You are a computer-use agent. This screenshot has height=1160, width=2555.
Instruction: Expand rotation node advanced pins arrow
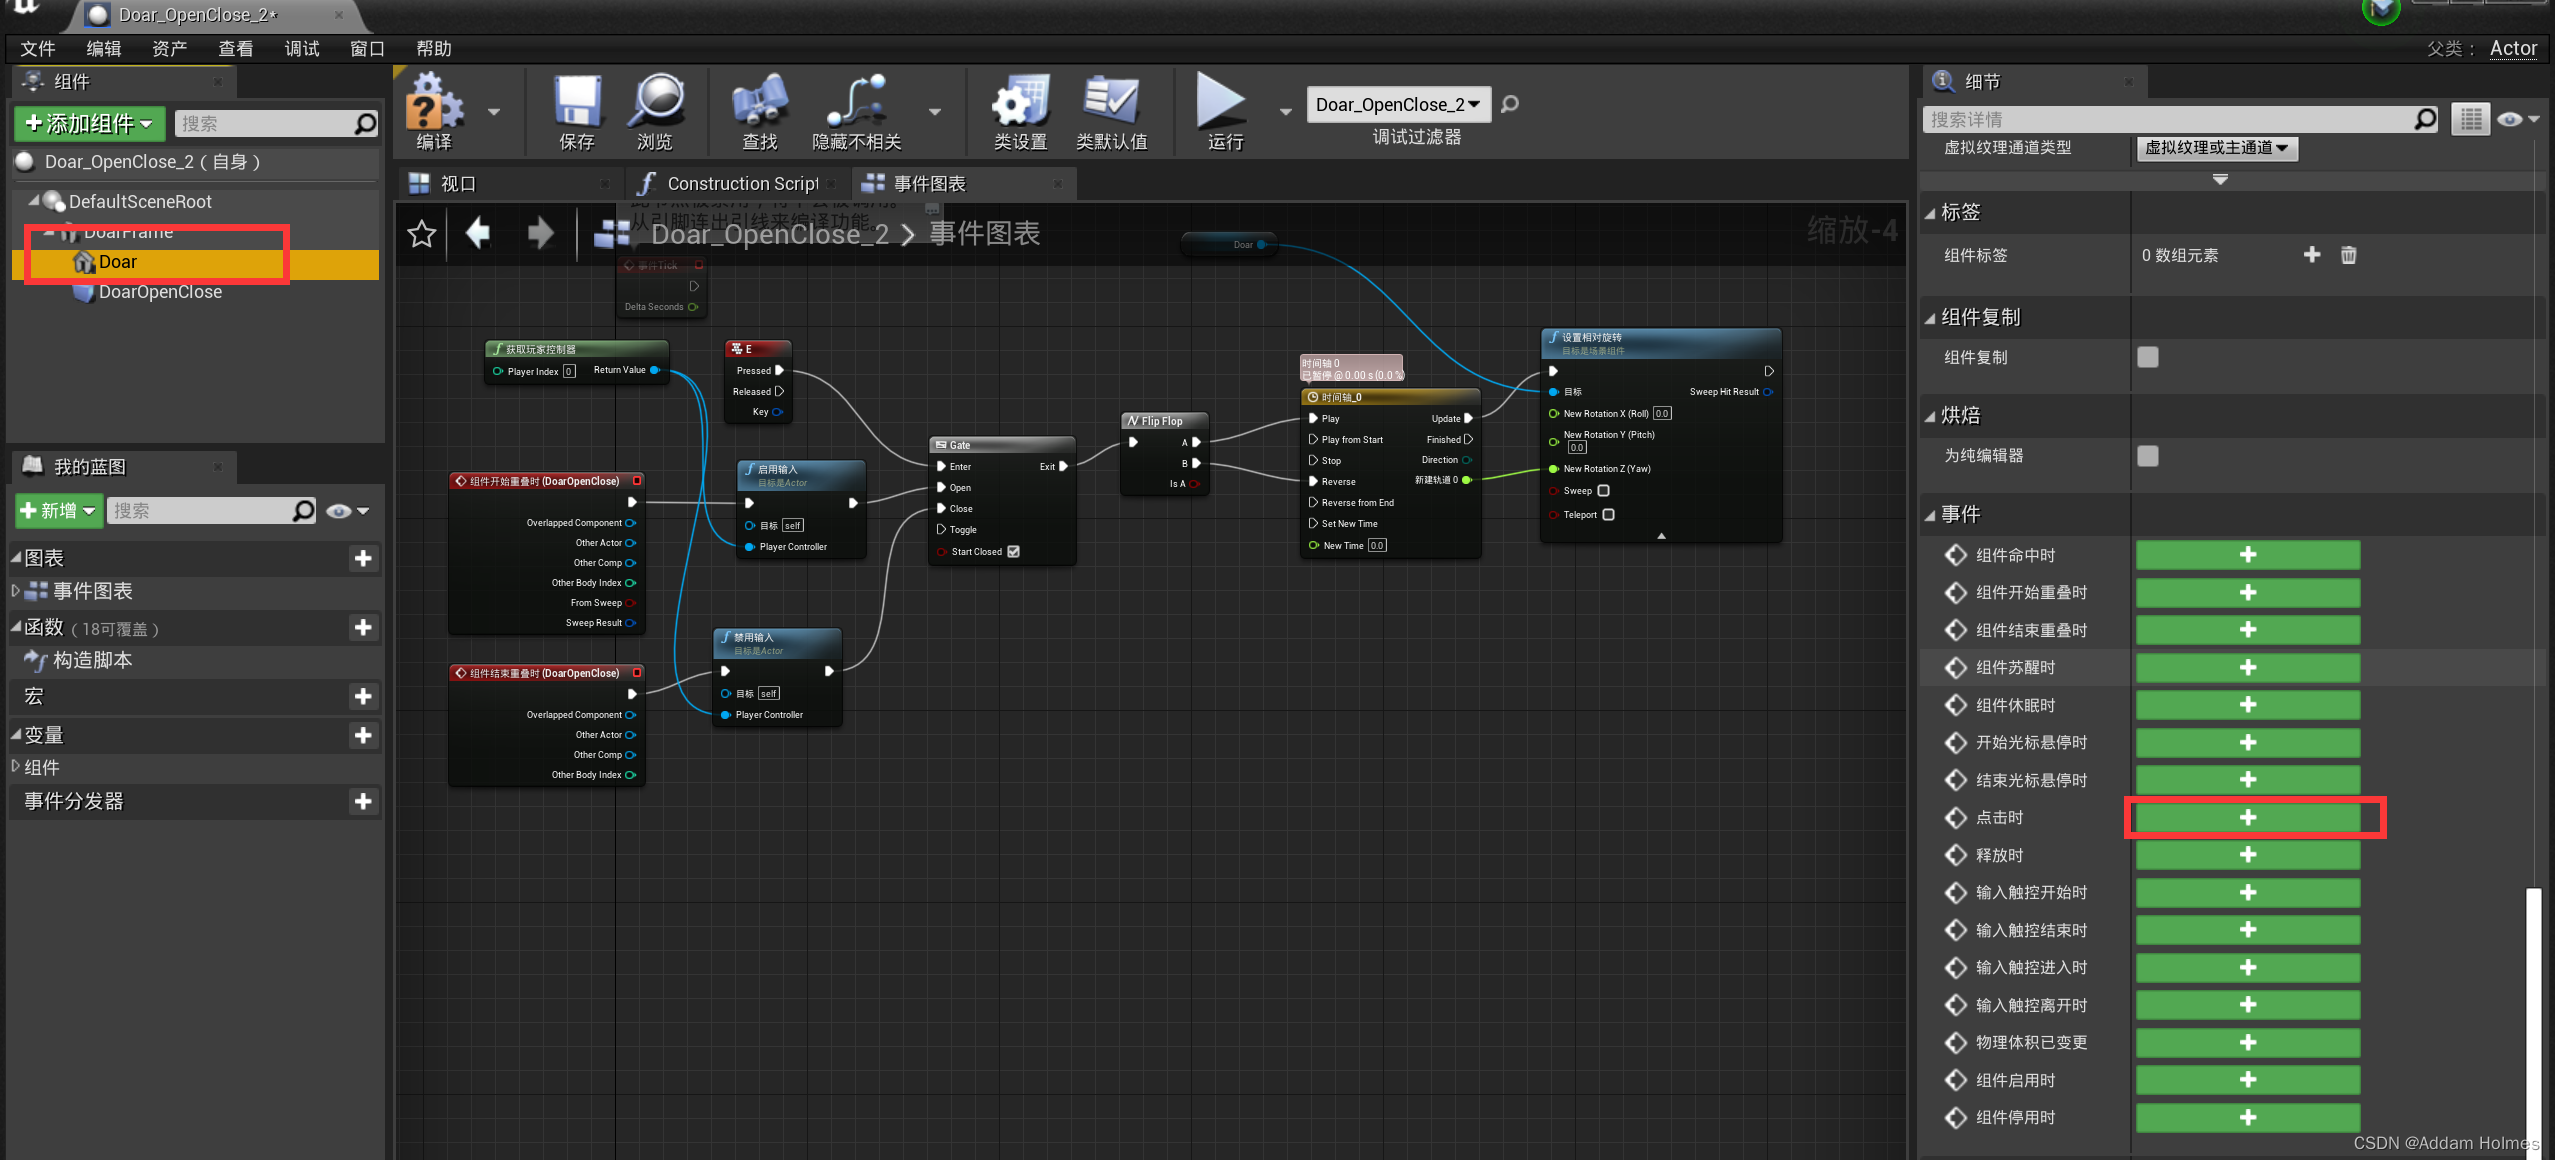coord(1662,536)
